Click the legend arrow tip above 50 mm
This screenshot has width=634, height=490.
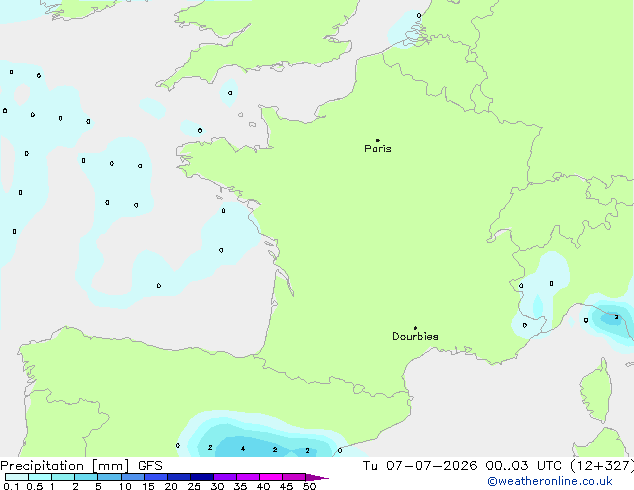(x=317, y=477)
